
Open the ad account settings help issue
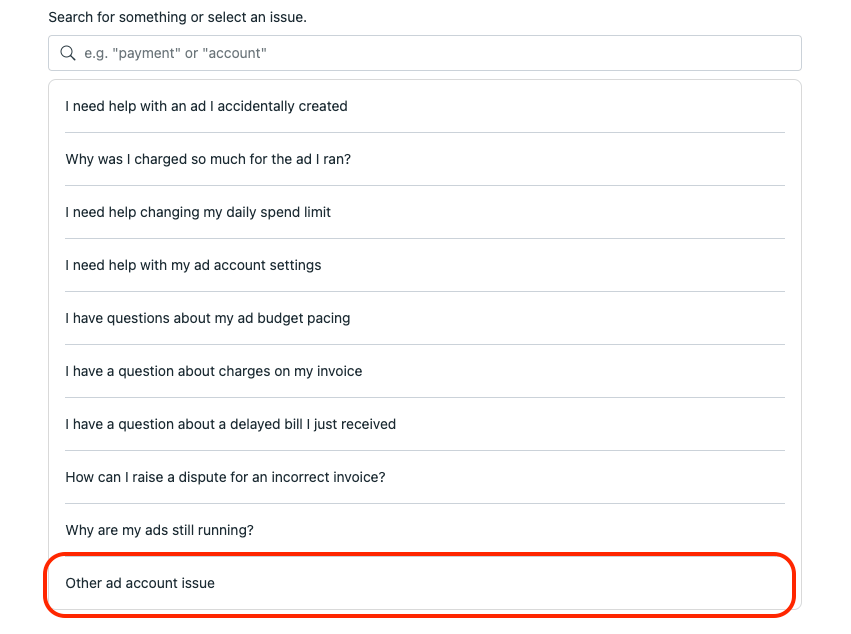(x=193, y=265)
